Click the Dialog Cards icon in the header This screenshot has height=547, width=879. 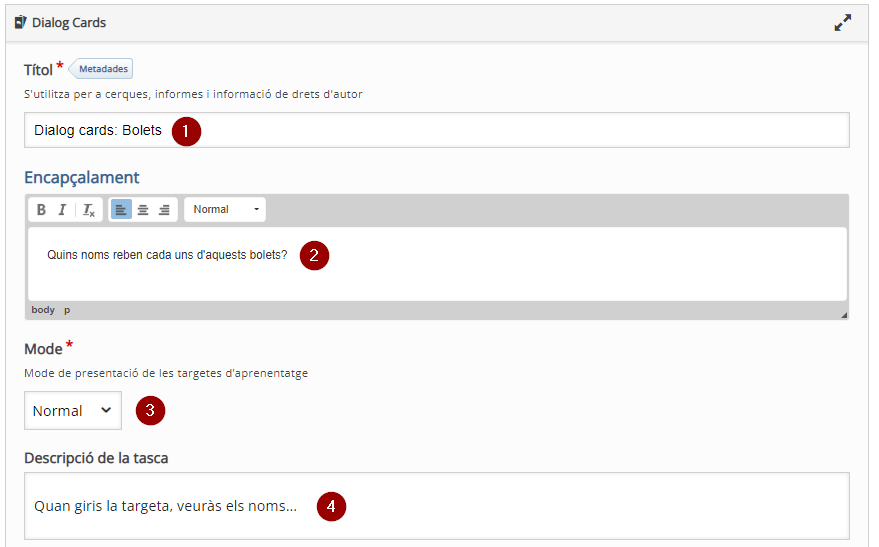click(x=20, y=22)
